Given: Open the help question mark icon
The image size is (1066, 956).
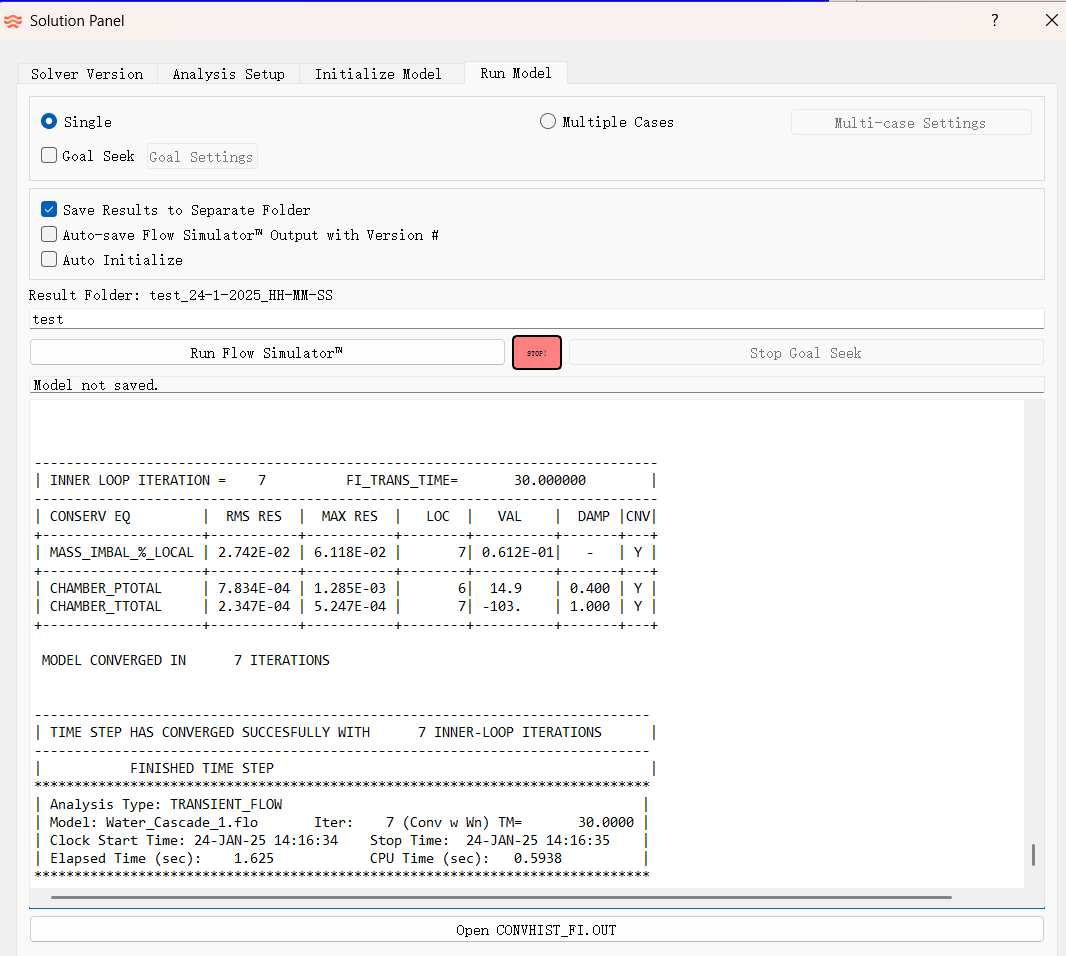Looking at the screenshot, I should [994, 20].
